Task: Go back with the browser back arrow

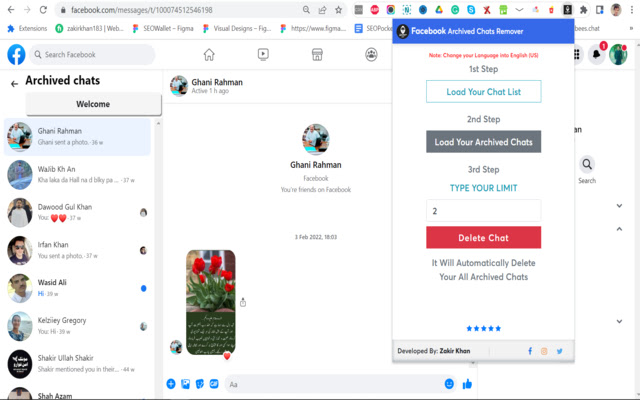Action: click(11, 10)
